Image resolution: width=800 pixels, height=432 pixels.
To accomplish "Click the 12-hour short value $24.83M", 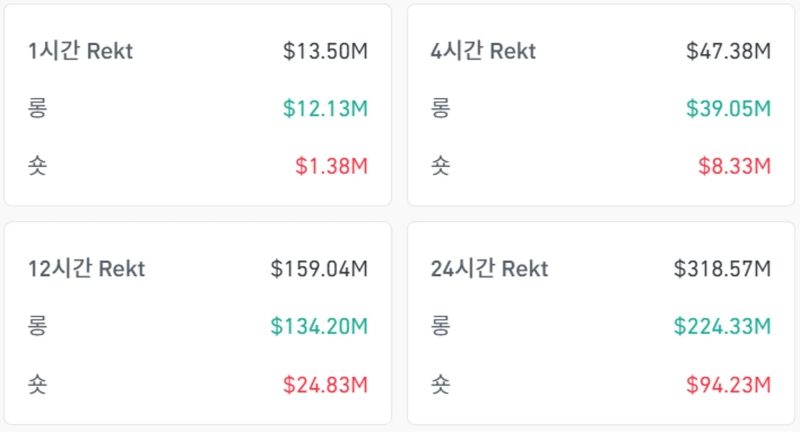I will pos(325,384).
